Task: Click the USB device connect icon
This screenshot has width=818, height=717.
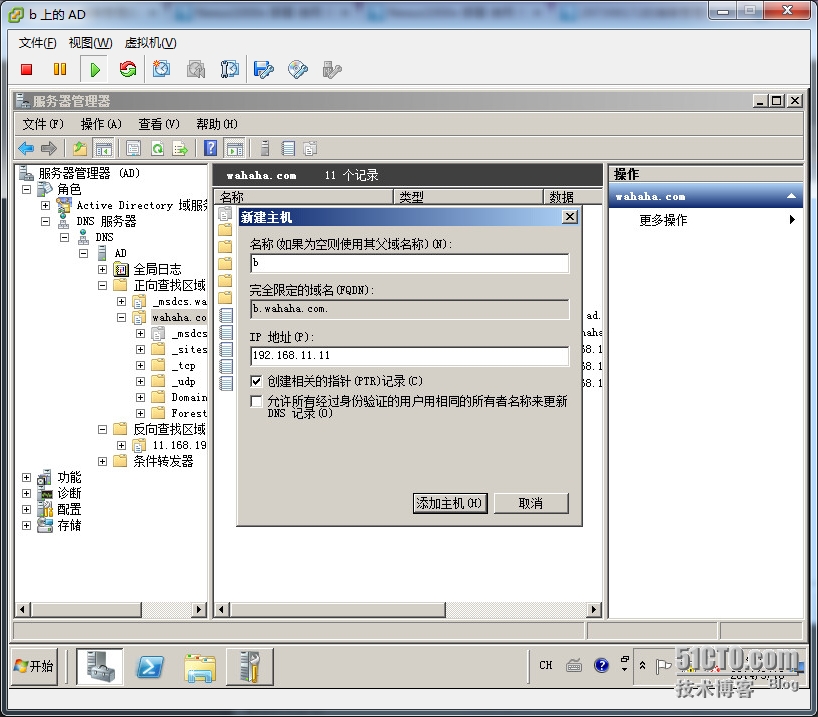Action: pyautogui.click(x=331, y=69)
